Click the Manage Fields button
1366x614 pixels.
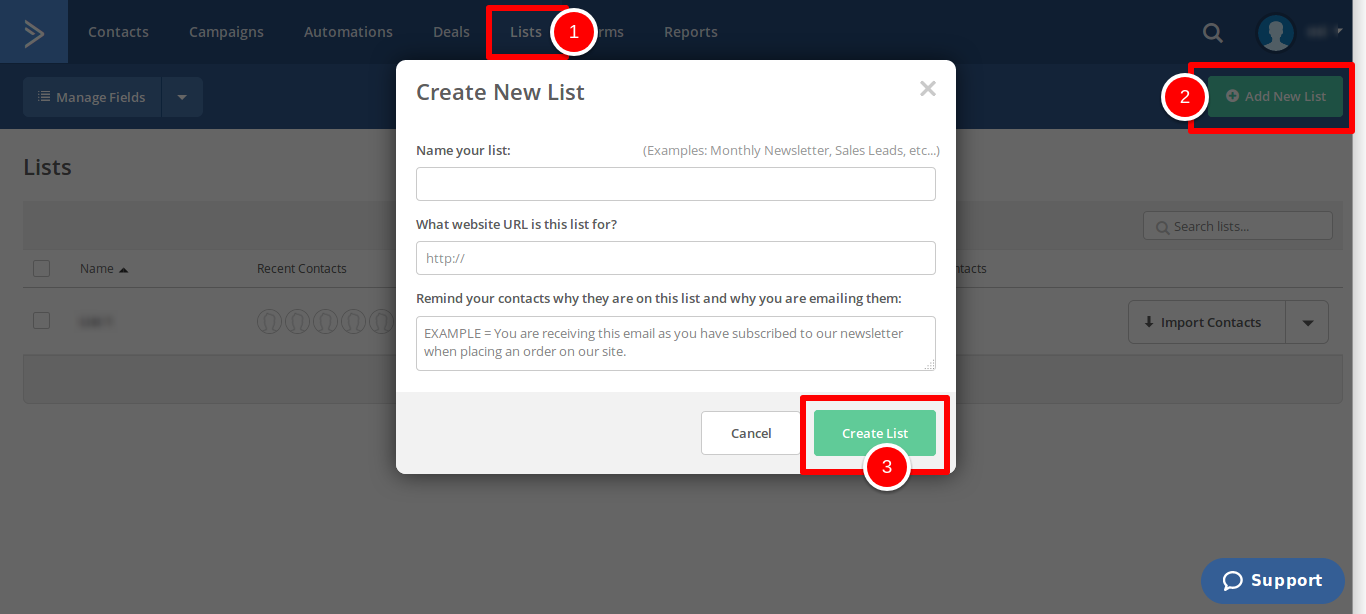tap(92, 97)
